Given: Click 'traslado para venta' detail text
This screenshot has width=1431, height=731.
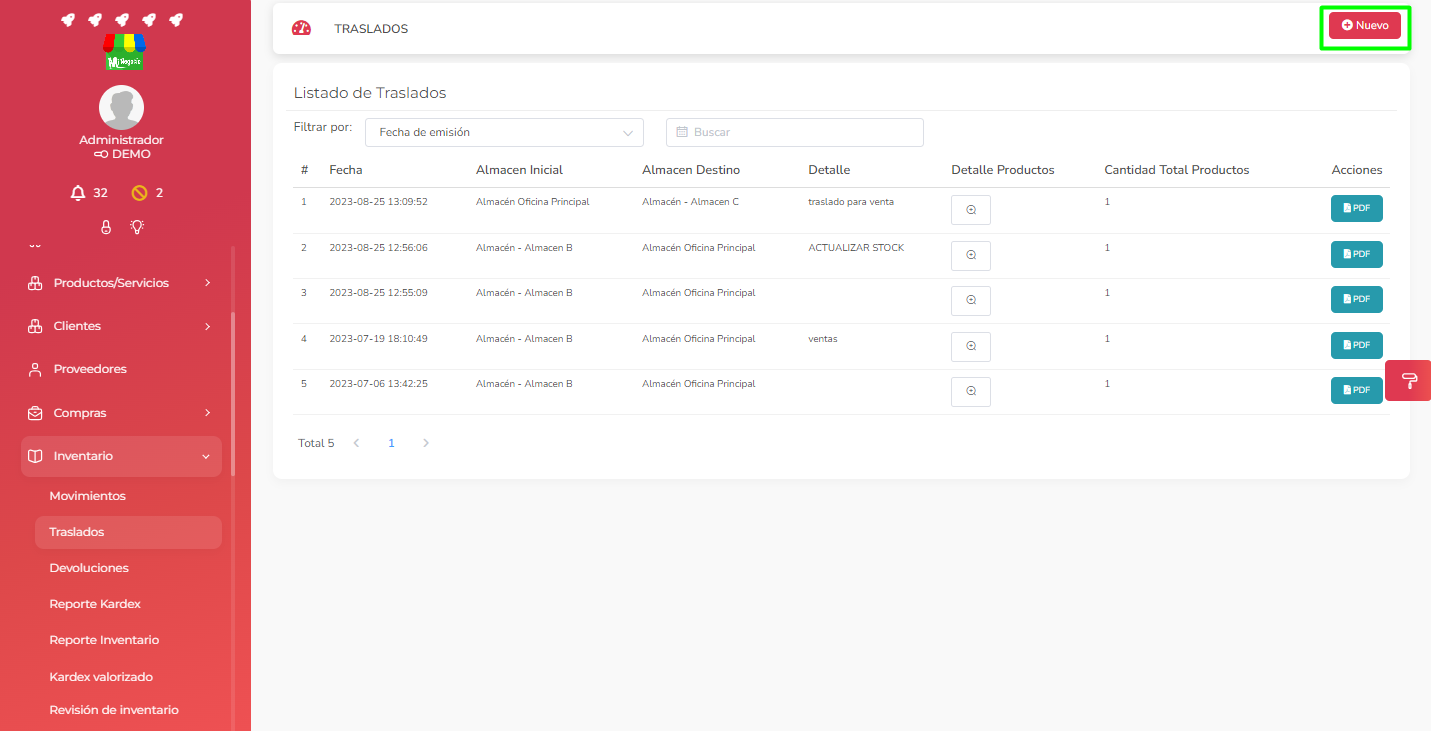Looking at the screenshot, I should click(851, 202).
